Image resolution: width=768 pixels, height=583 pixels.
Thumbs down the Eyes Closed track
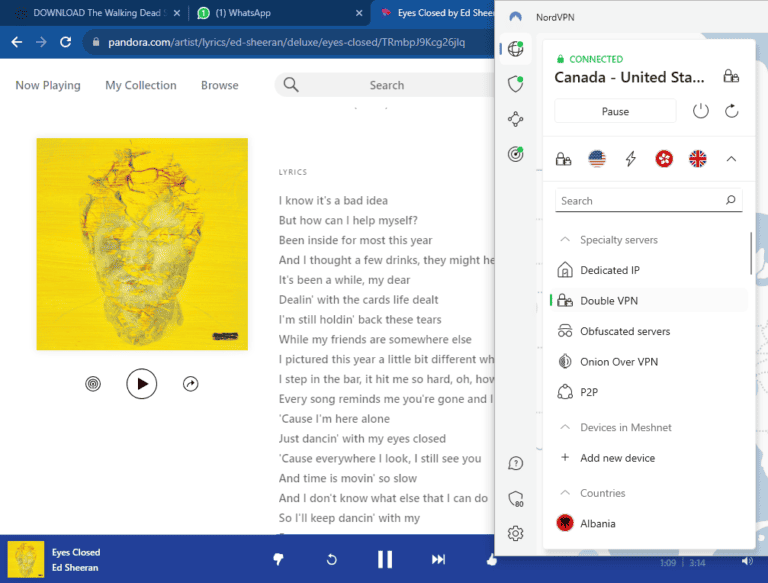coord(279,559)
